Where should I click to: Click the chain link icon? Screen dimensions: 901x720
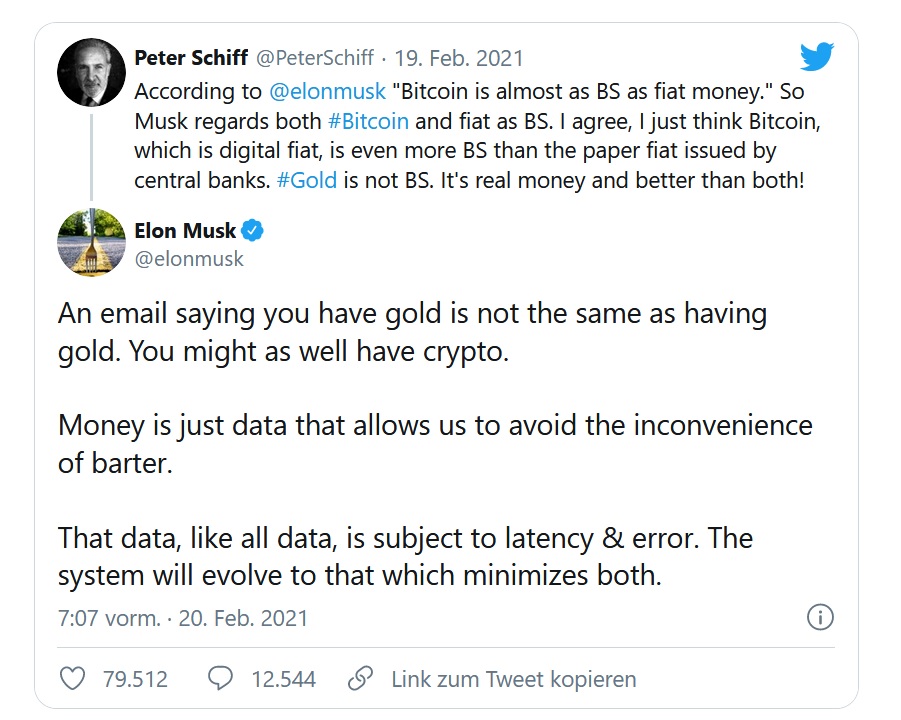pyautogui.click(x=360, y=680)
